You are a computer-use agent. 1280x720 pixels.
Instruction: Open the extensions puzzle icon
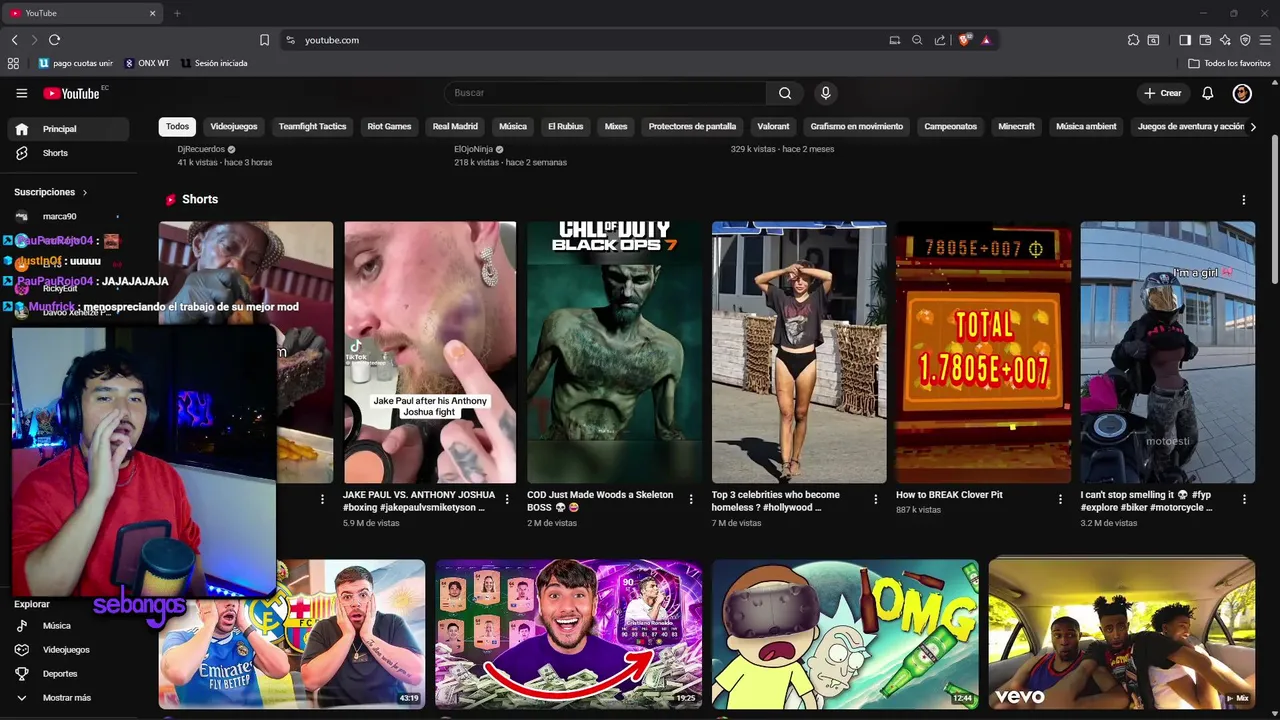(1133, 40)
